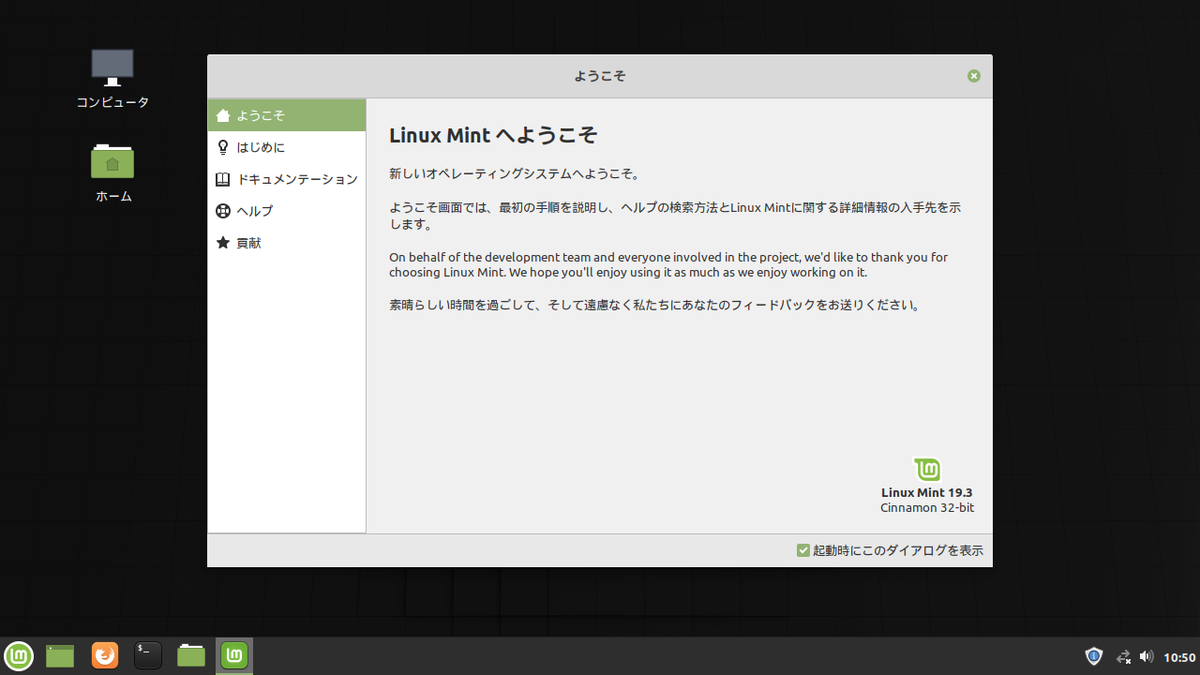This screenshot has height=675, width=1200.
Task: Open the Update Manager shield tray icon
Action: pyautogui.click(x=1094, y=656)
